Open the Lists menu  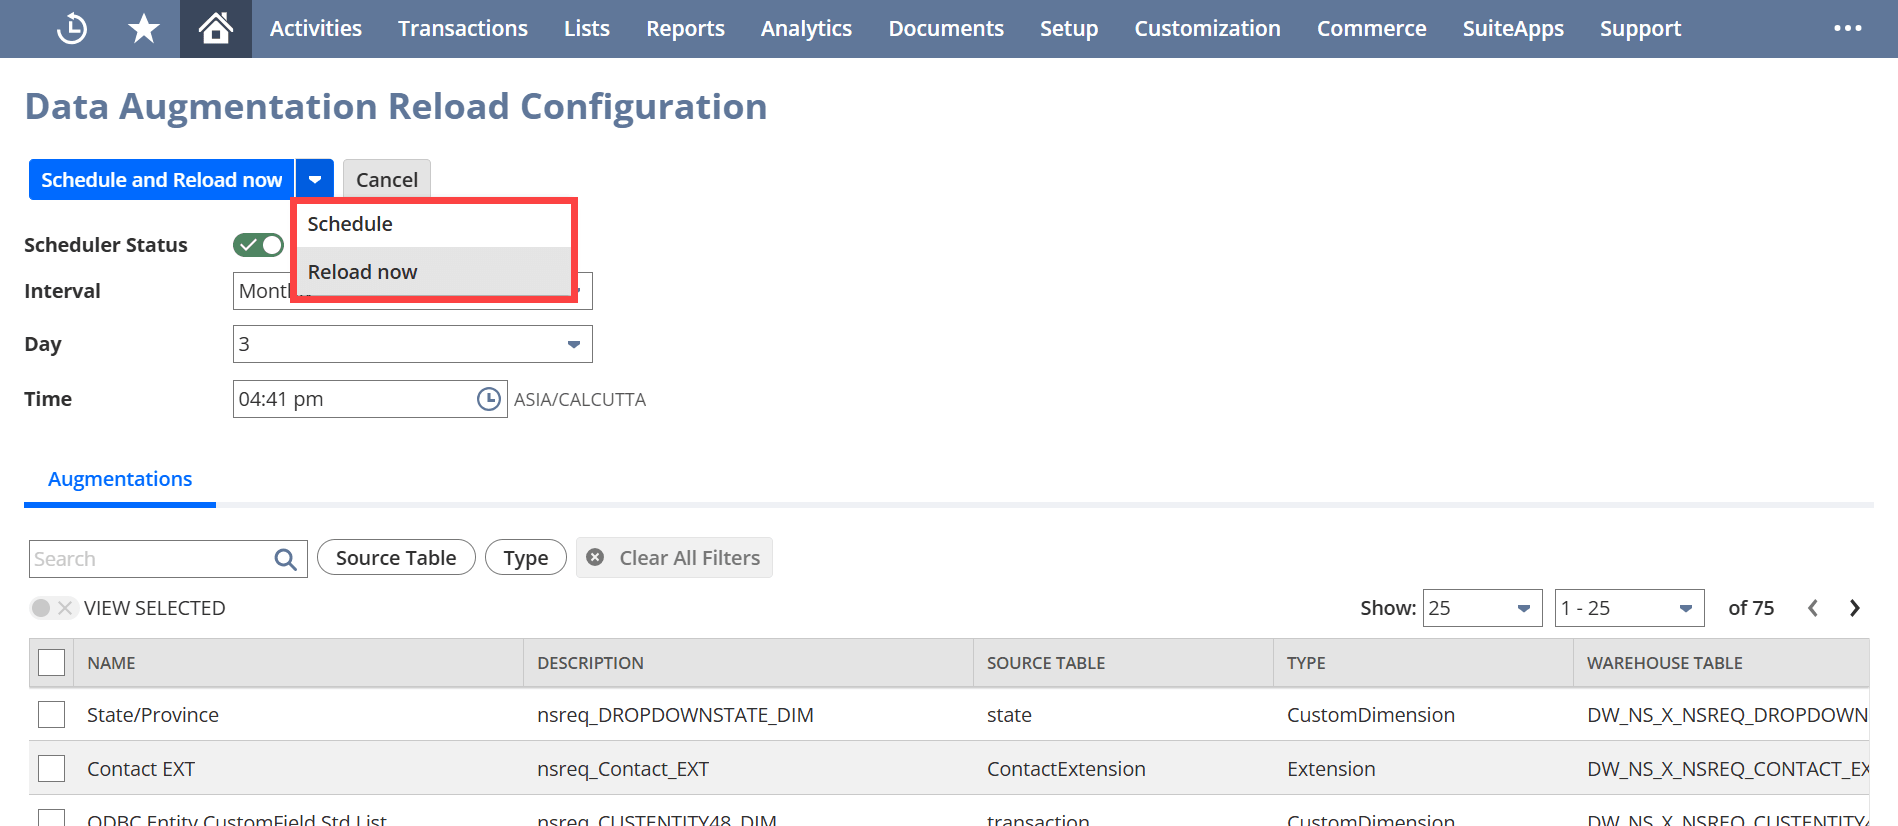click(587, 29)
